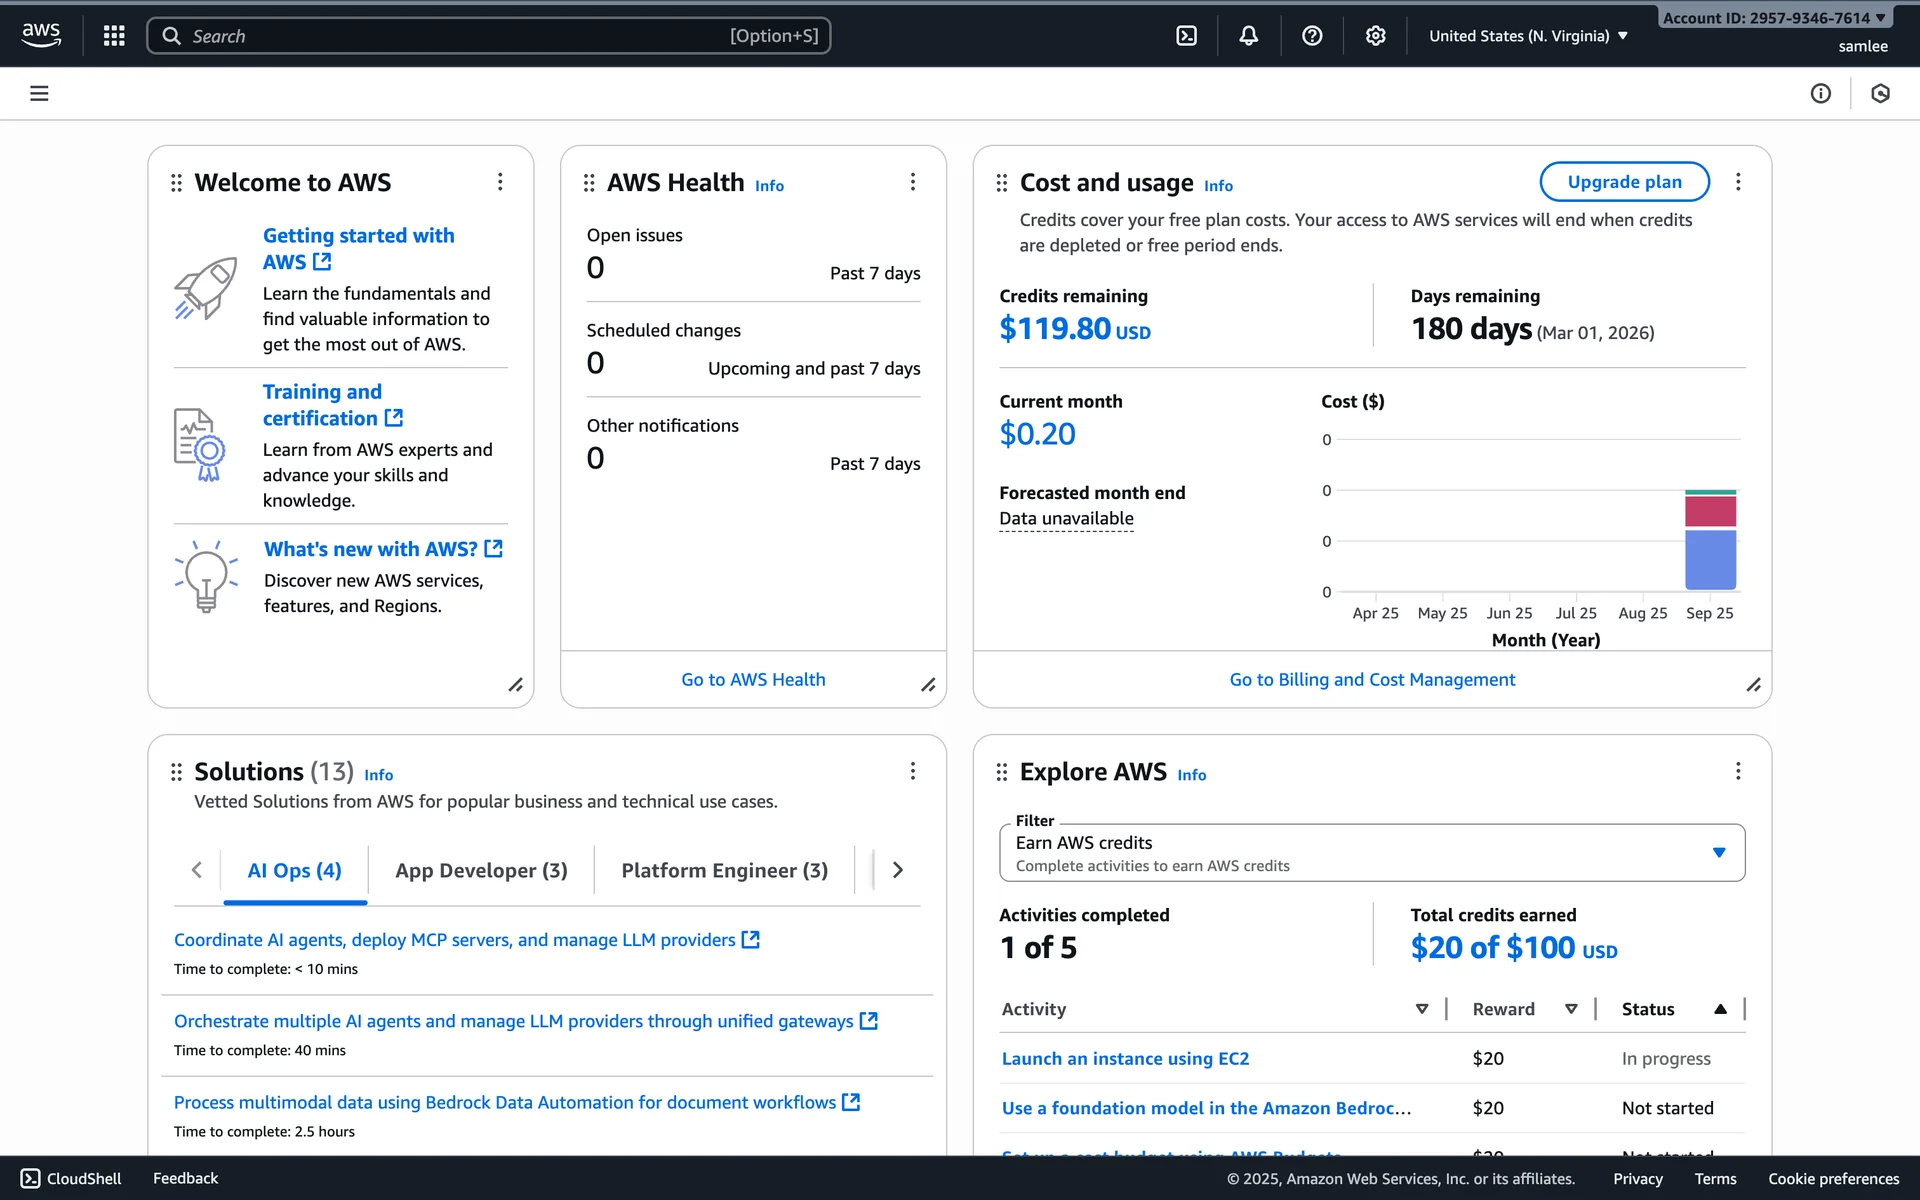Open the info panel icon in the header

(x=1820, y=94)
